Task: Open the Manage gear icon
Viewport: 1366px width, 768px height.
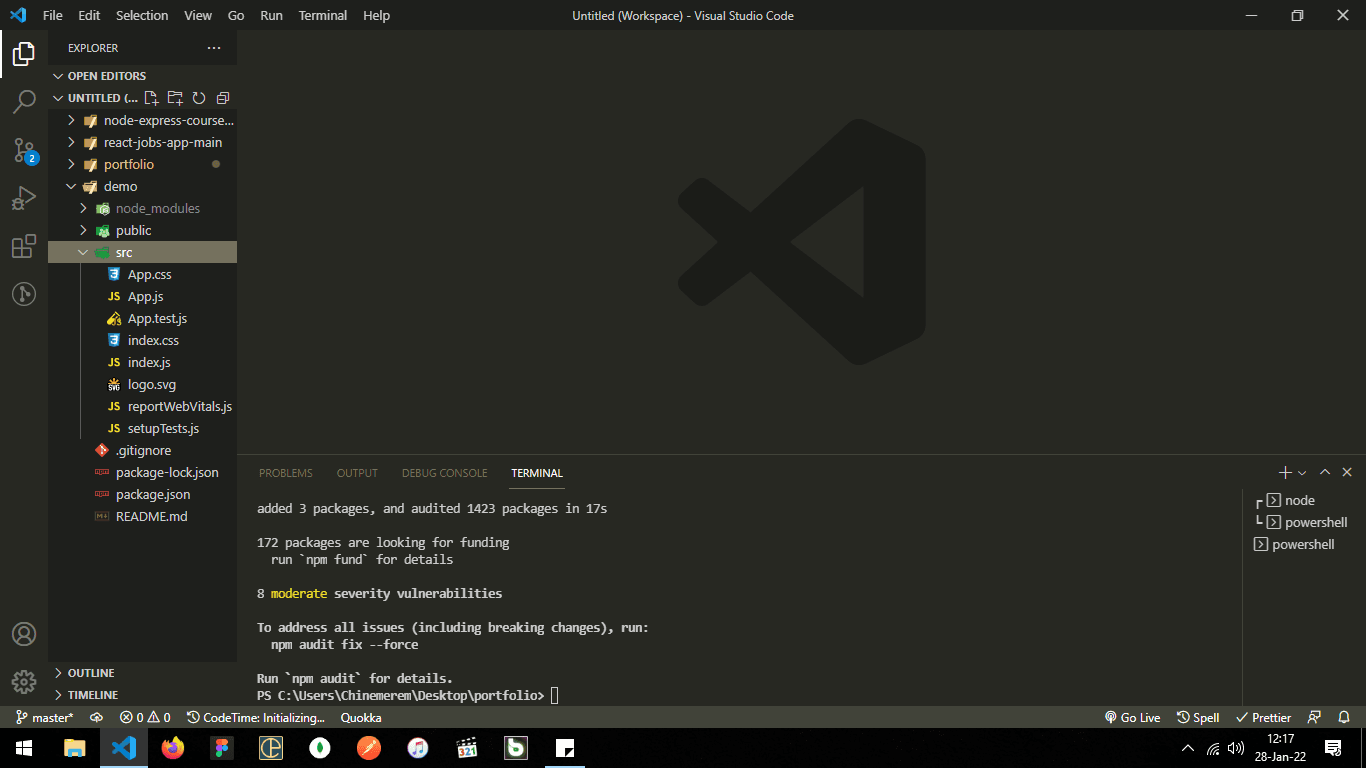Action: (24, 681)
